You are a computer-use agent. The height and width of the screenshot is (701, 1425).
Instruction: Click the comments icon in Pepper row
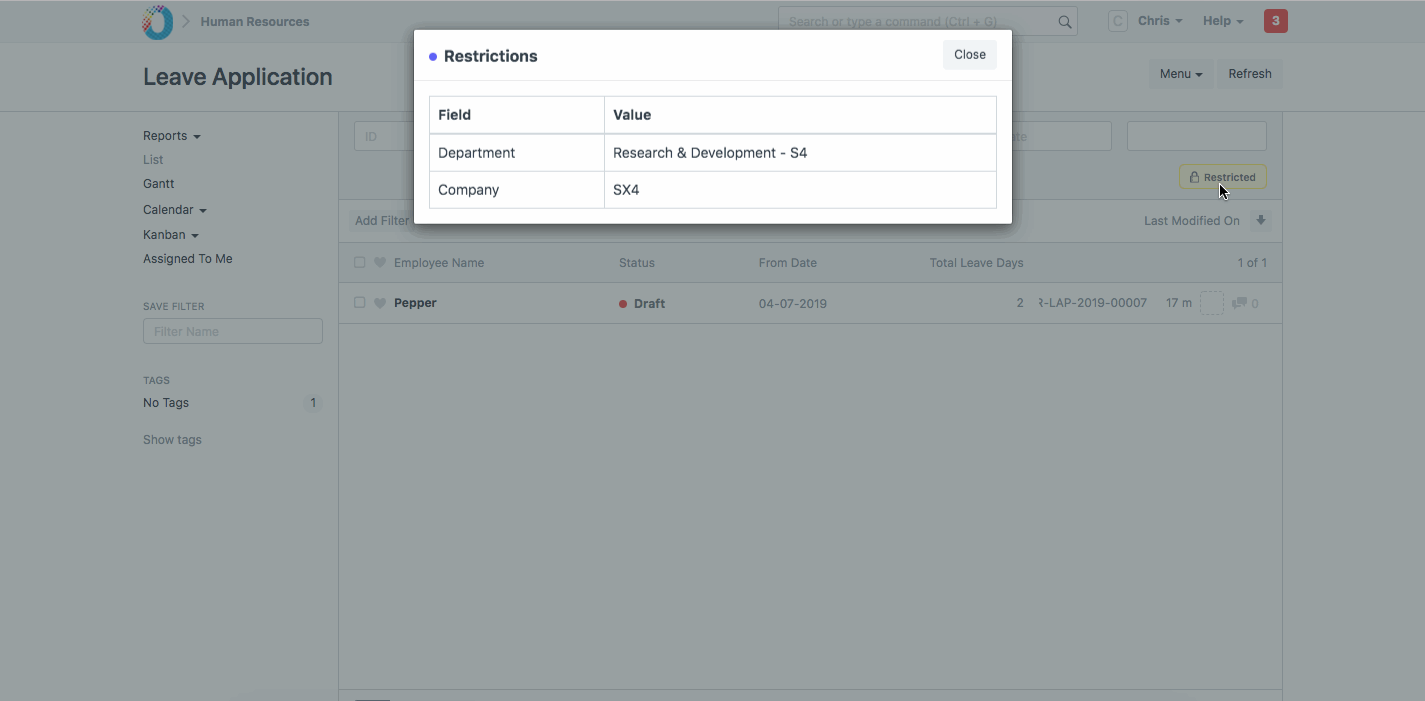(x=1239, y=303)
